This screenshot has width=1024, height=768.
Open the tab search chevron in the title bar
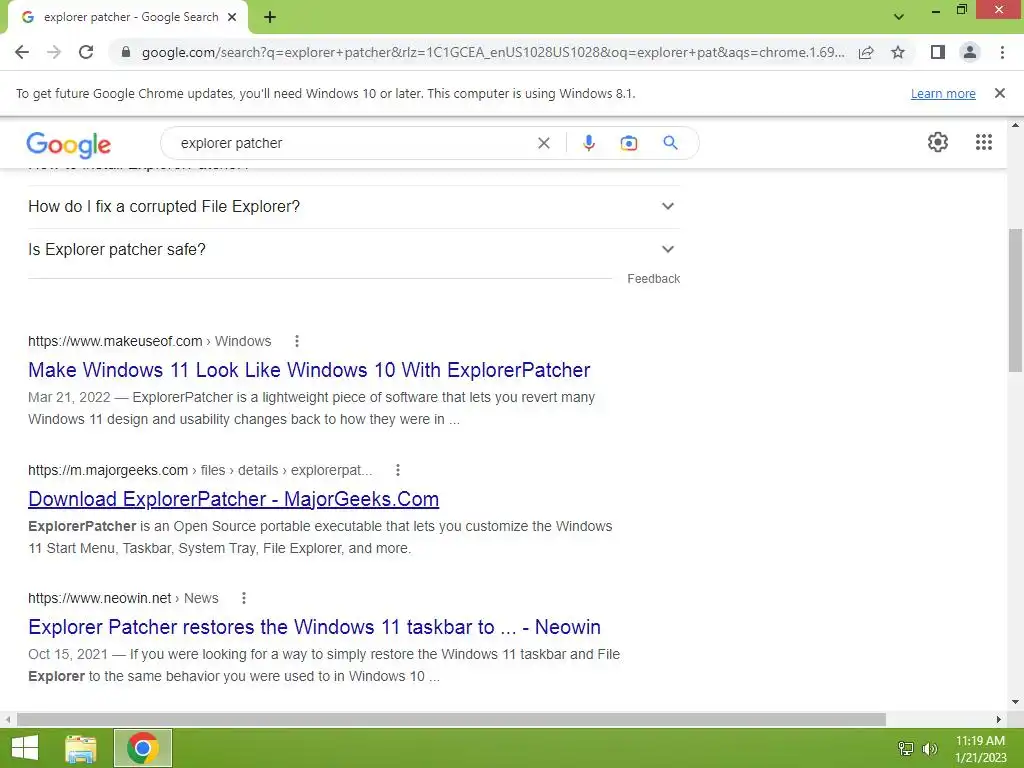coord(899,17)
